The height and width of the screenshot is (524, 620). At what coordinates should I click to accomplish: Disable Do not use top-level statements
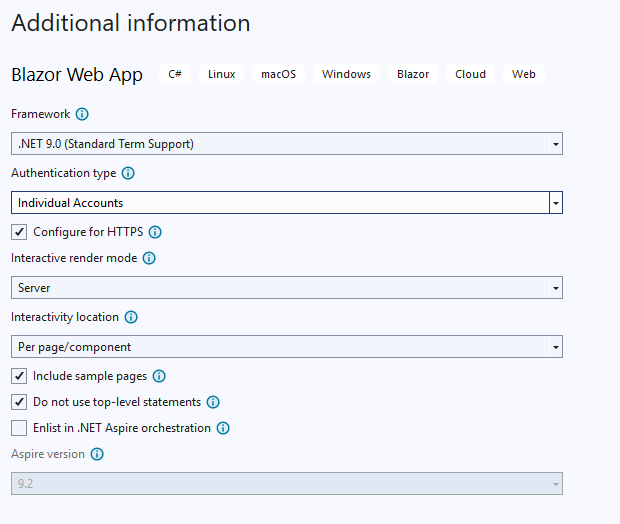[19, 402]
